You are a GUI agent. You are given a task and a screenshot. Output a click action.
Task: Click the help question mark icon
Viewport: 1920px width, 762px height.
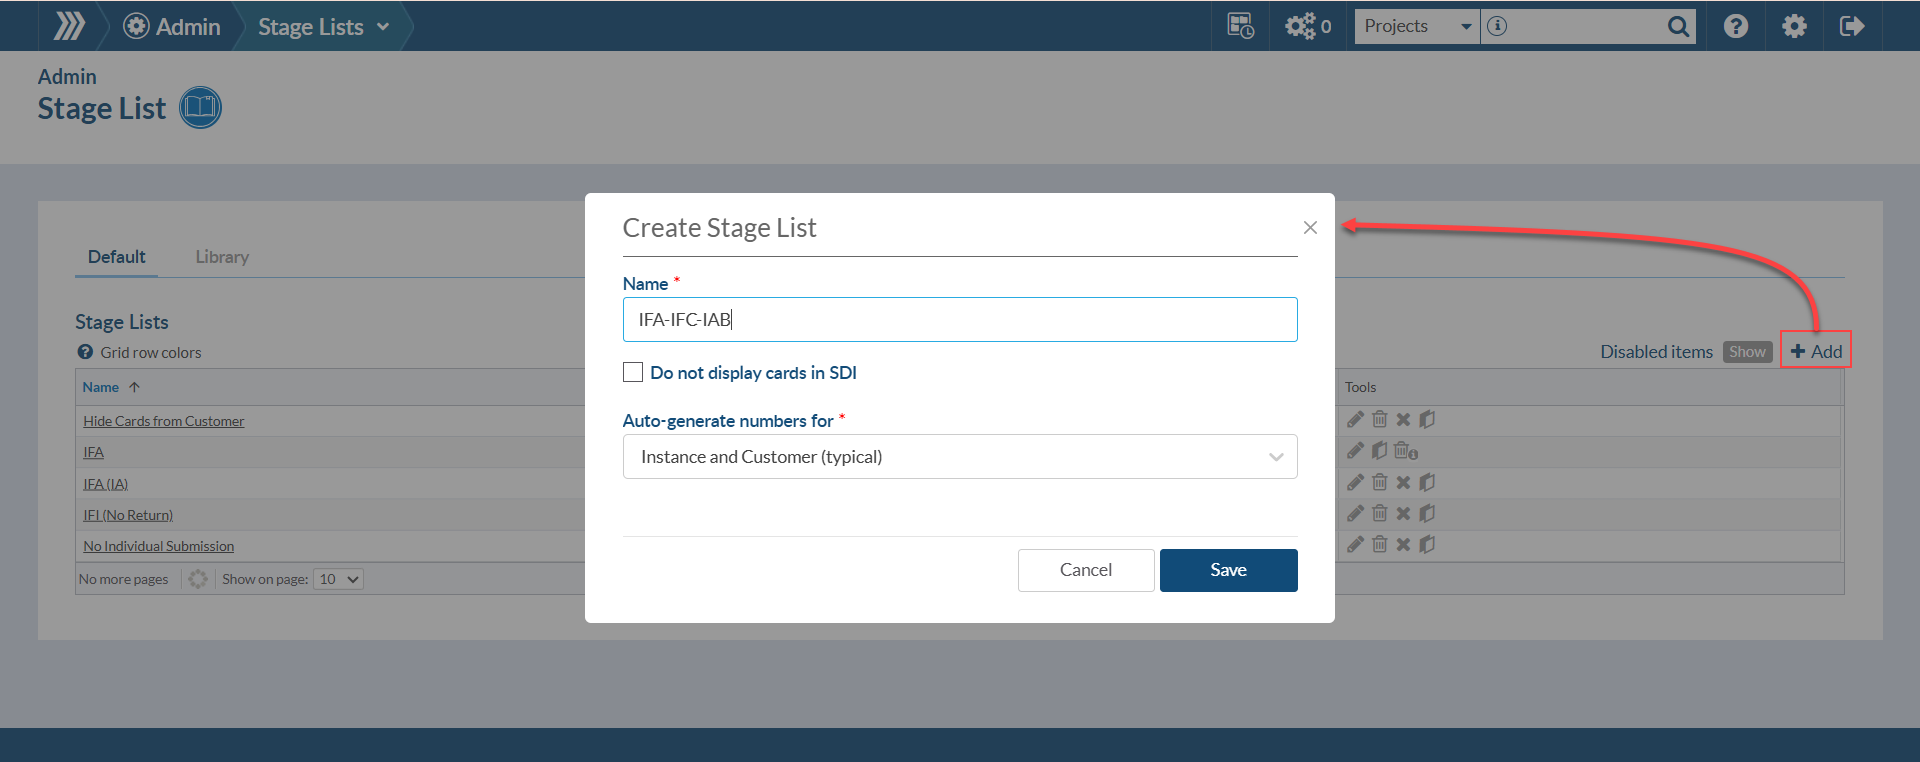(1736, 26)
